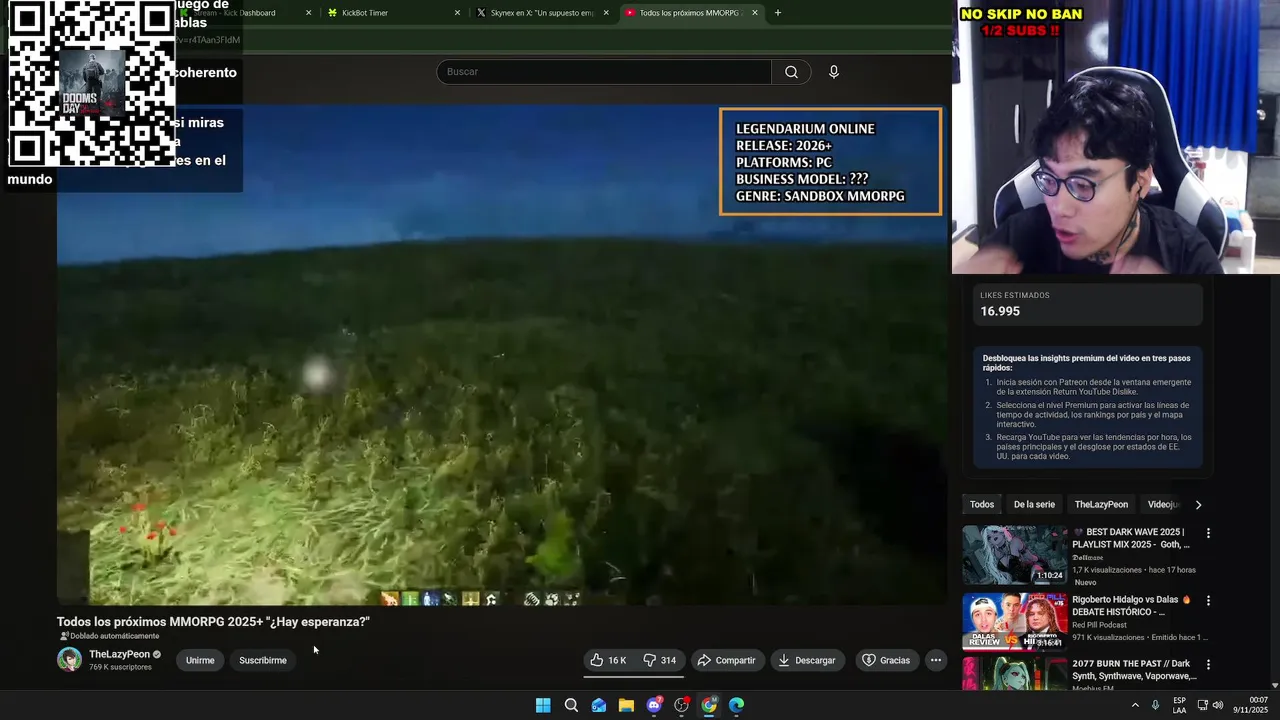Click the Suscribirme button
Viewport: 1280px width, 720px height.
(263, 660)
